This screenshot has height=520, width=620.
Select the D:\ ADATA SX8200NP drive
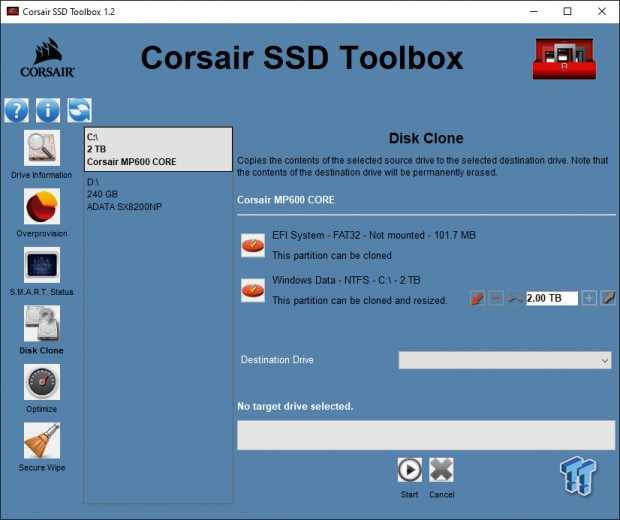click(158, 194)
